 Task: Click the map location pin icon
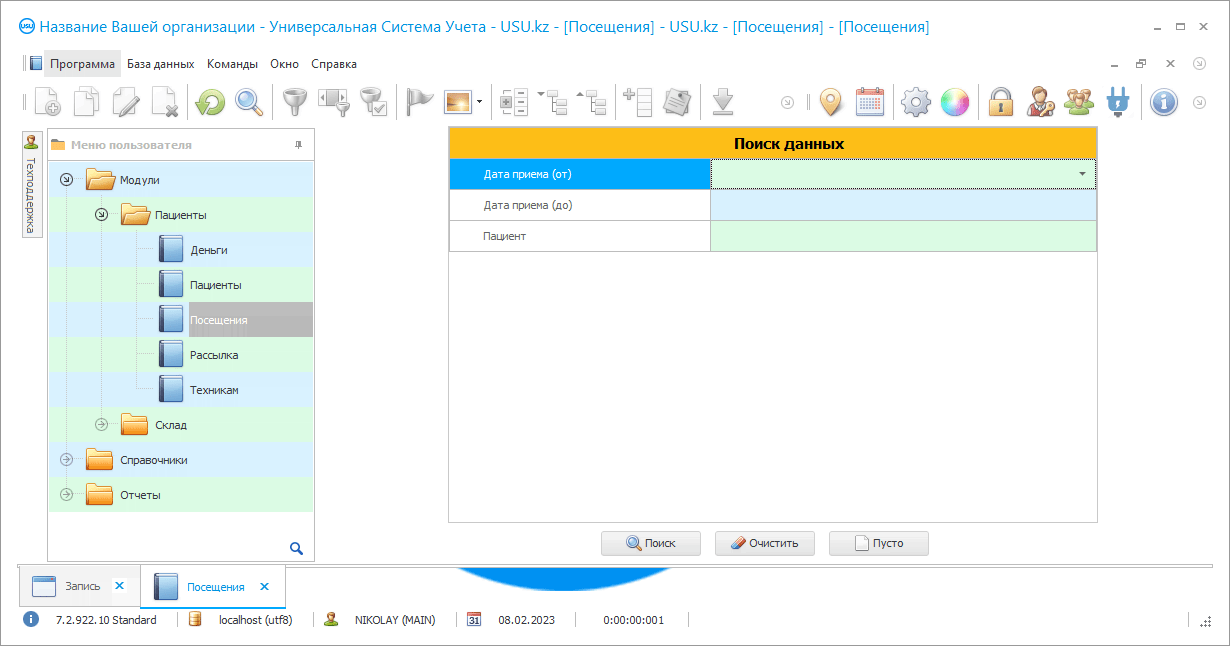(831, 102)
